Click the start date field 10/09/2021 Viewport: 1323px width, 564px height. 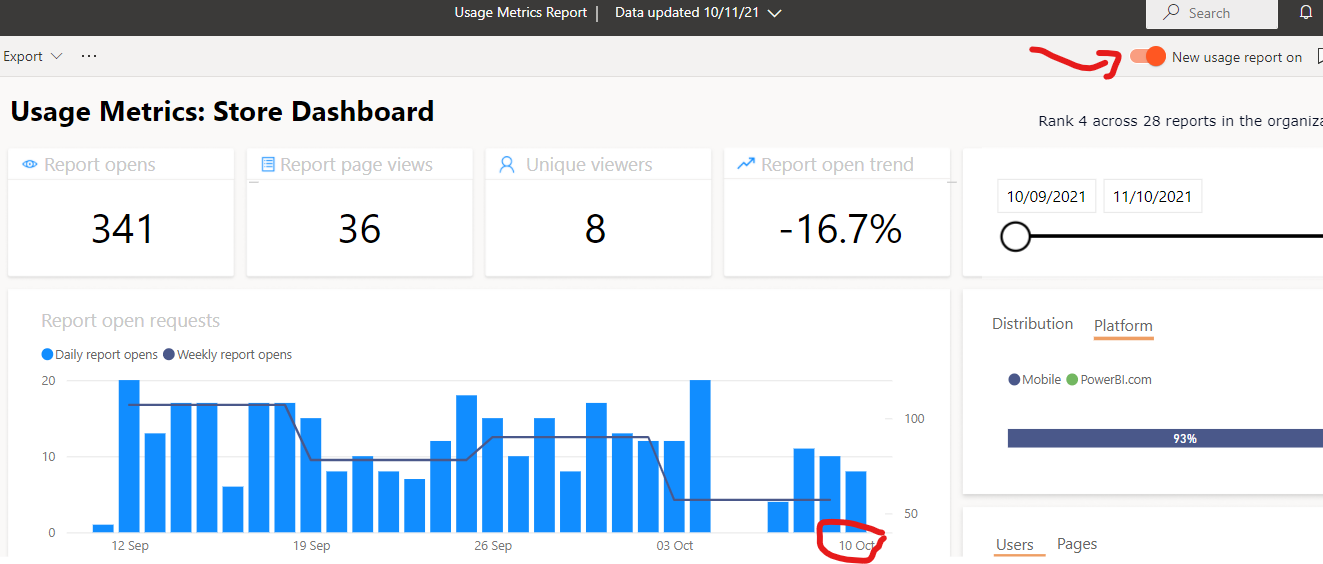pyautogui.click(x=1047, y=196)
